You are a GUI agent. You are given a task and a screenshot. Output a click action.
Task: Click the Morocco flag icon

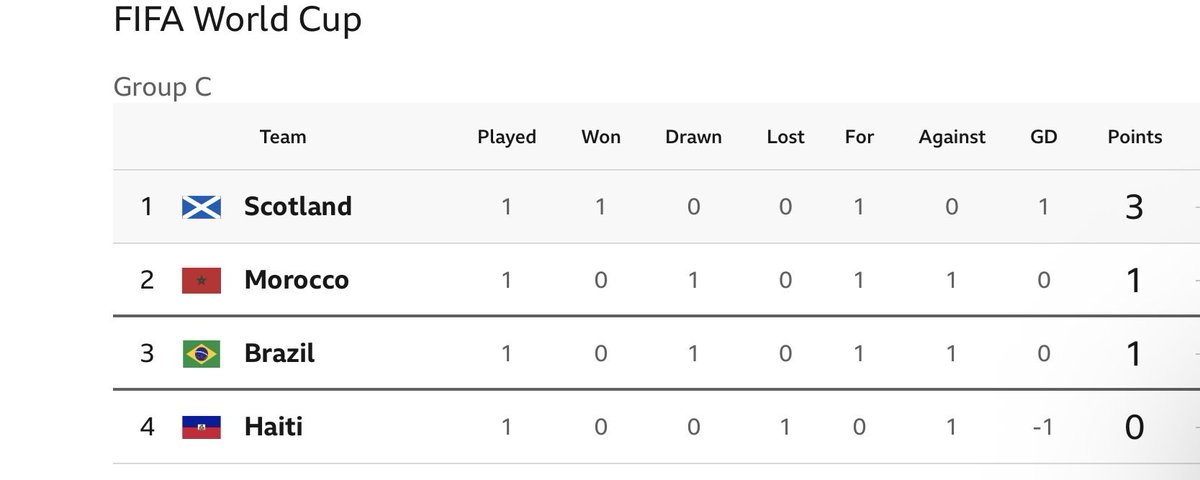coord(201,280)
